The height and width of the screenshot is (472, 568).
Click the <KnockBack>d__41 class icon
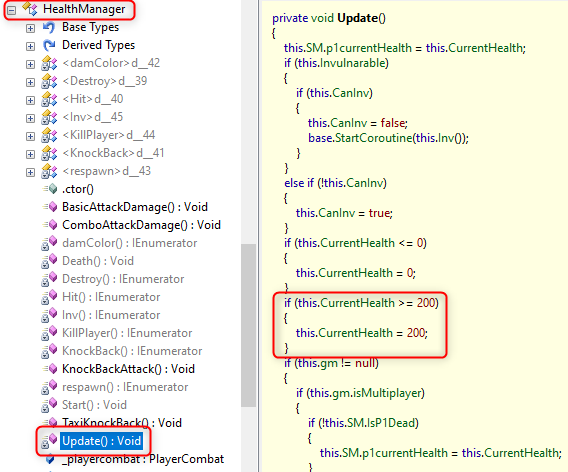[x=49, y=153]
